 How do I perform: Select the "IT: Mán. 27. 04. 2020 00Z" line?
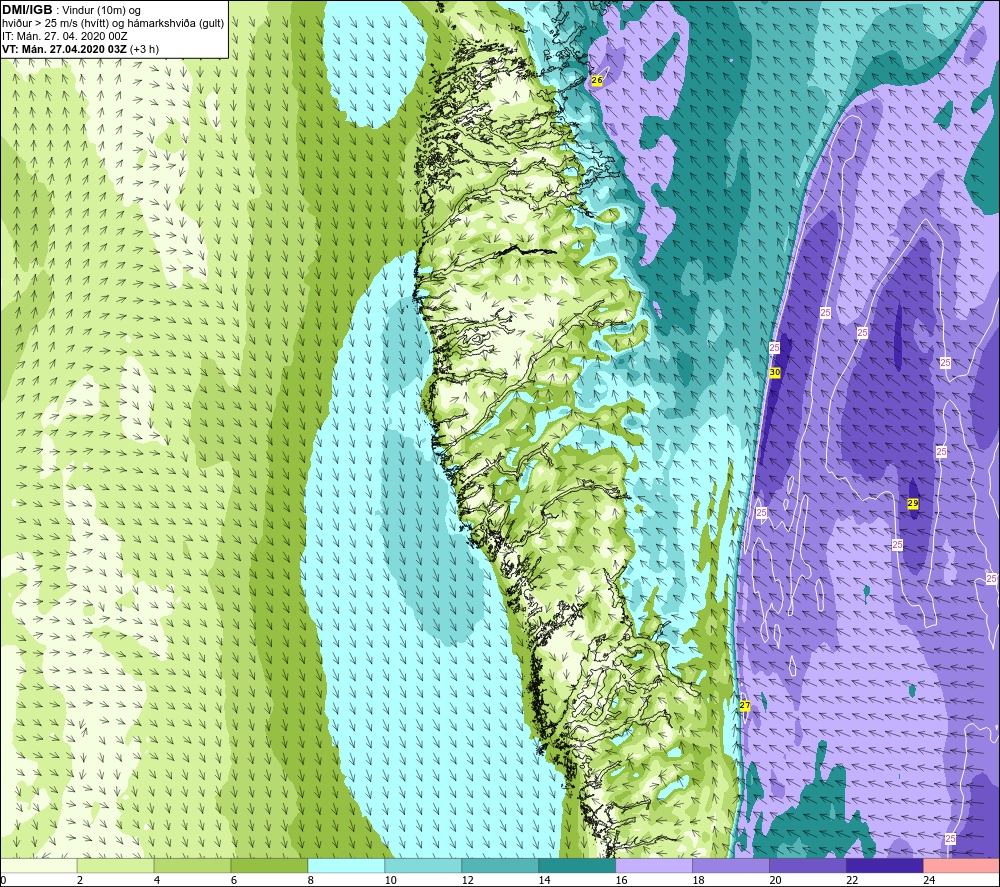pyautogui.click(x=64, y=36)
